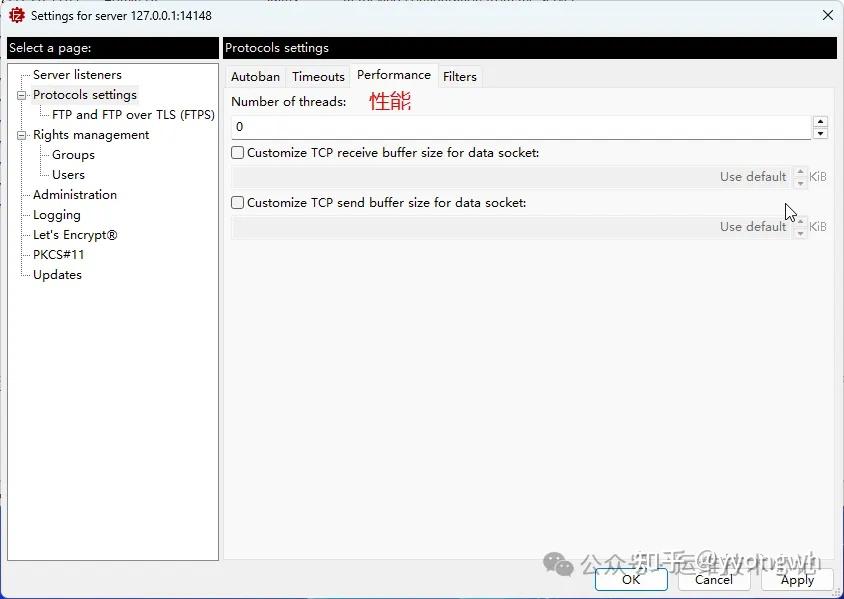
Task: Select the Groups page under Rights management
Action: 73,154
